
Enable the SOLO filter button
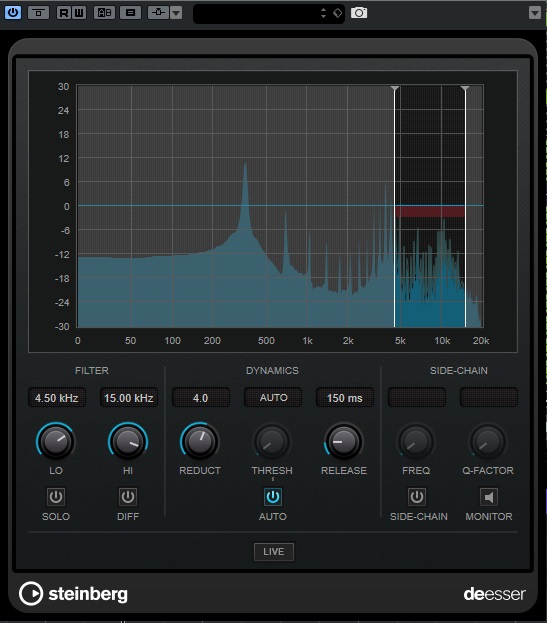(x=56, y=497)
